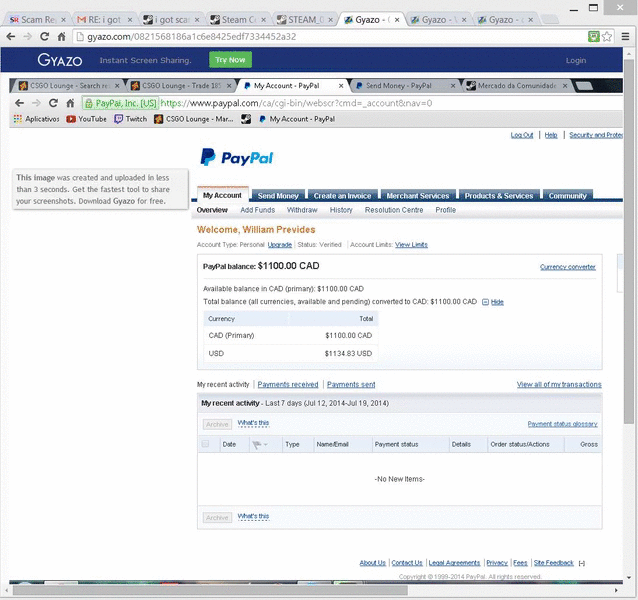Viewport: 638px width, 600px height.
Task: Close the active Gyazo tab
Action: point(397,20)
